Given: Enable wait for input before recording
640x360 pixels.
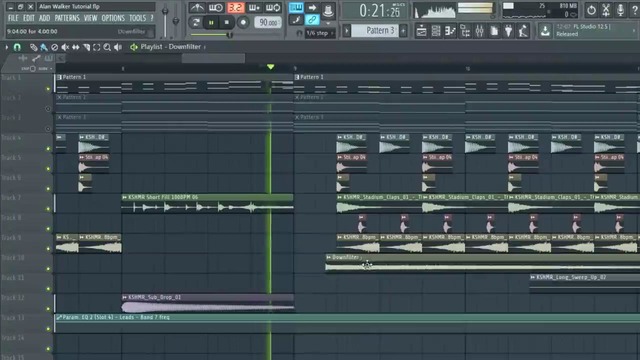Looking at the screenshot, I should [216, 8].
